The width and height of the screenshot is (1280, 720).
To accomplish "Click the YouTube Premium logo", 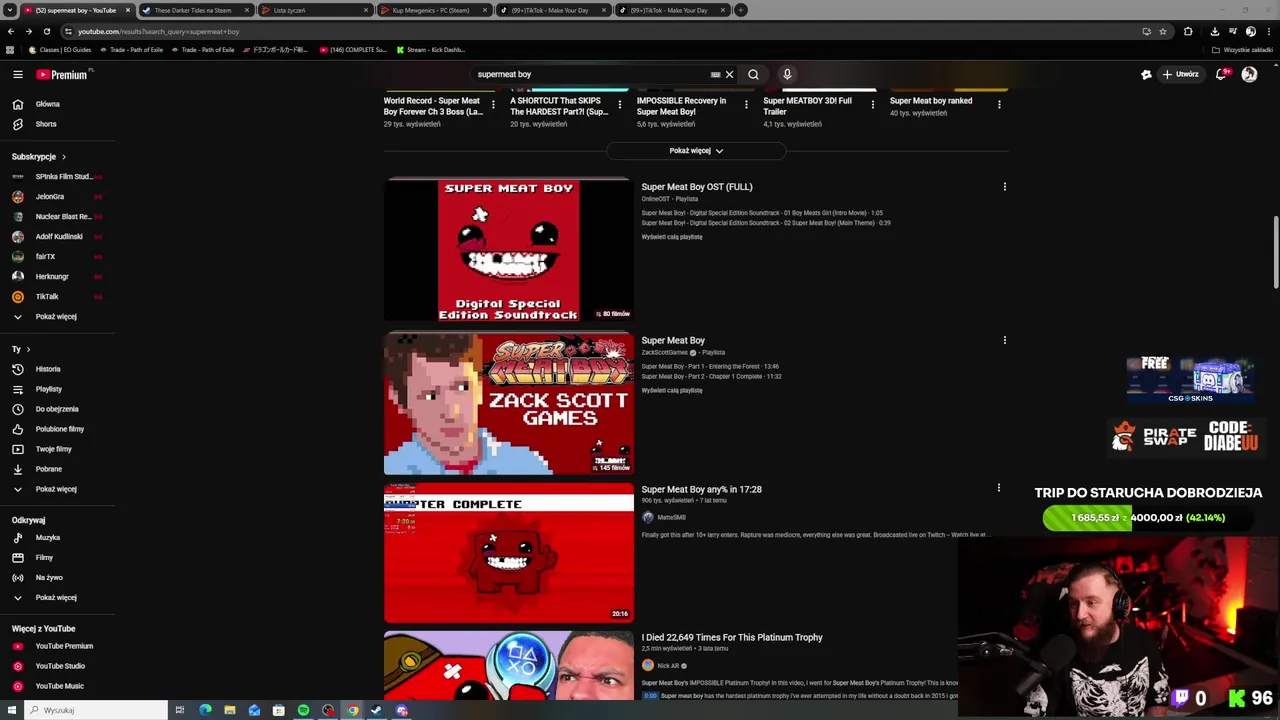I will point(64,74).
